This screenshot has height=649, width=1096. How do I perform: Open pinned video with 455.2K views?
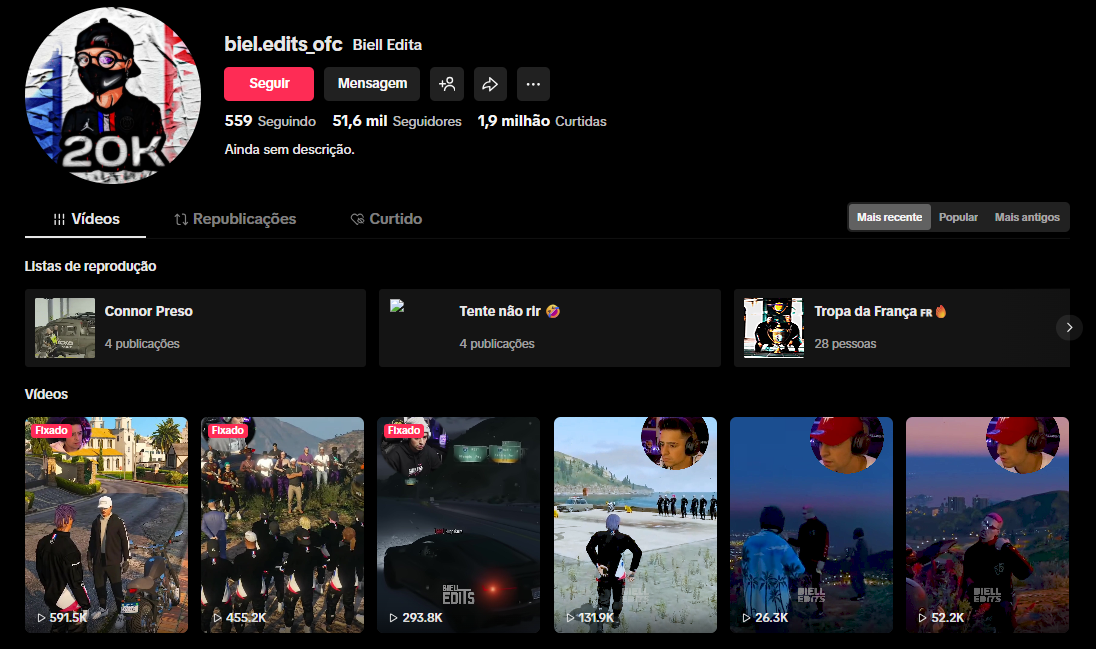pos(282,525)
